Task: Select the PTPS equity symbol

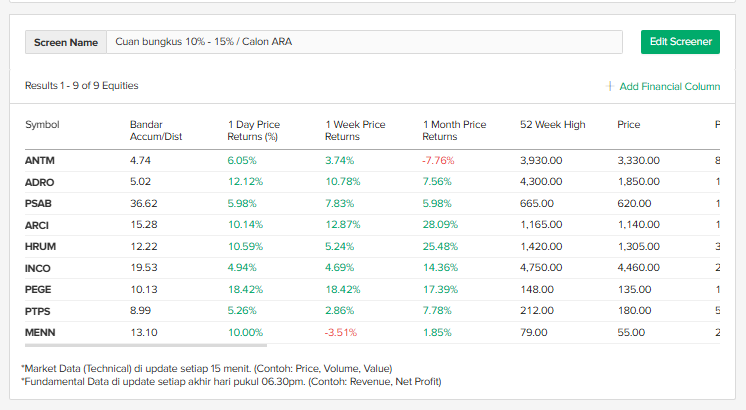Action: click(x=38, y=312)
